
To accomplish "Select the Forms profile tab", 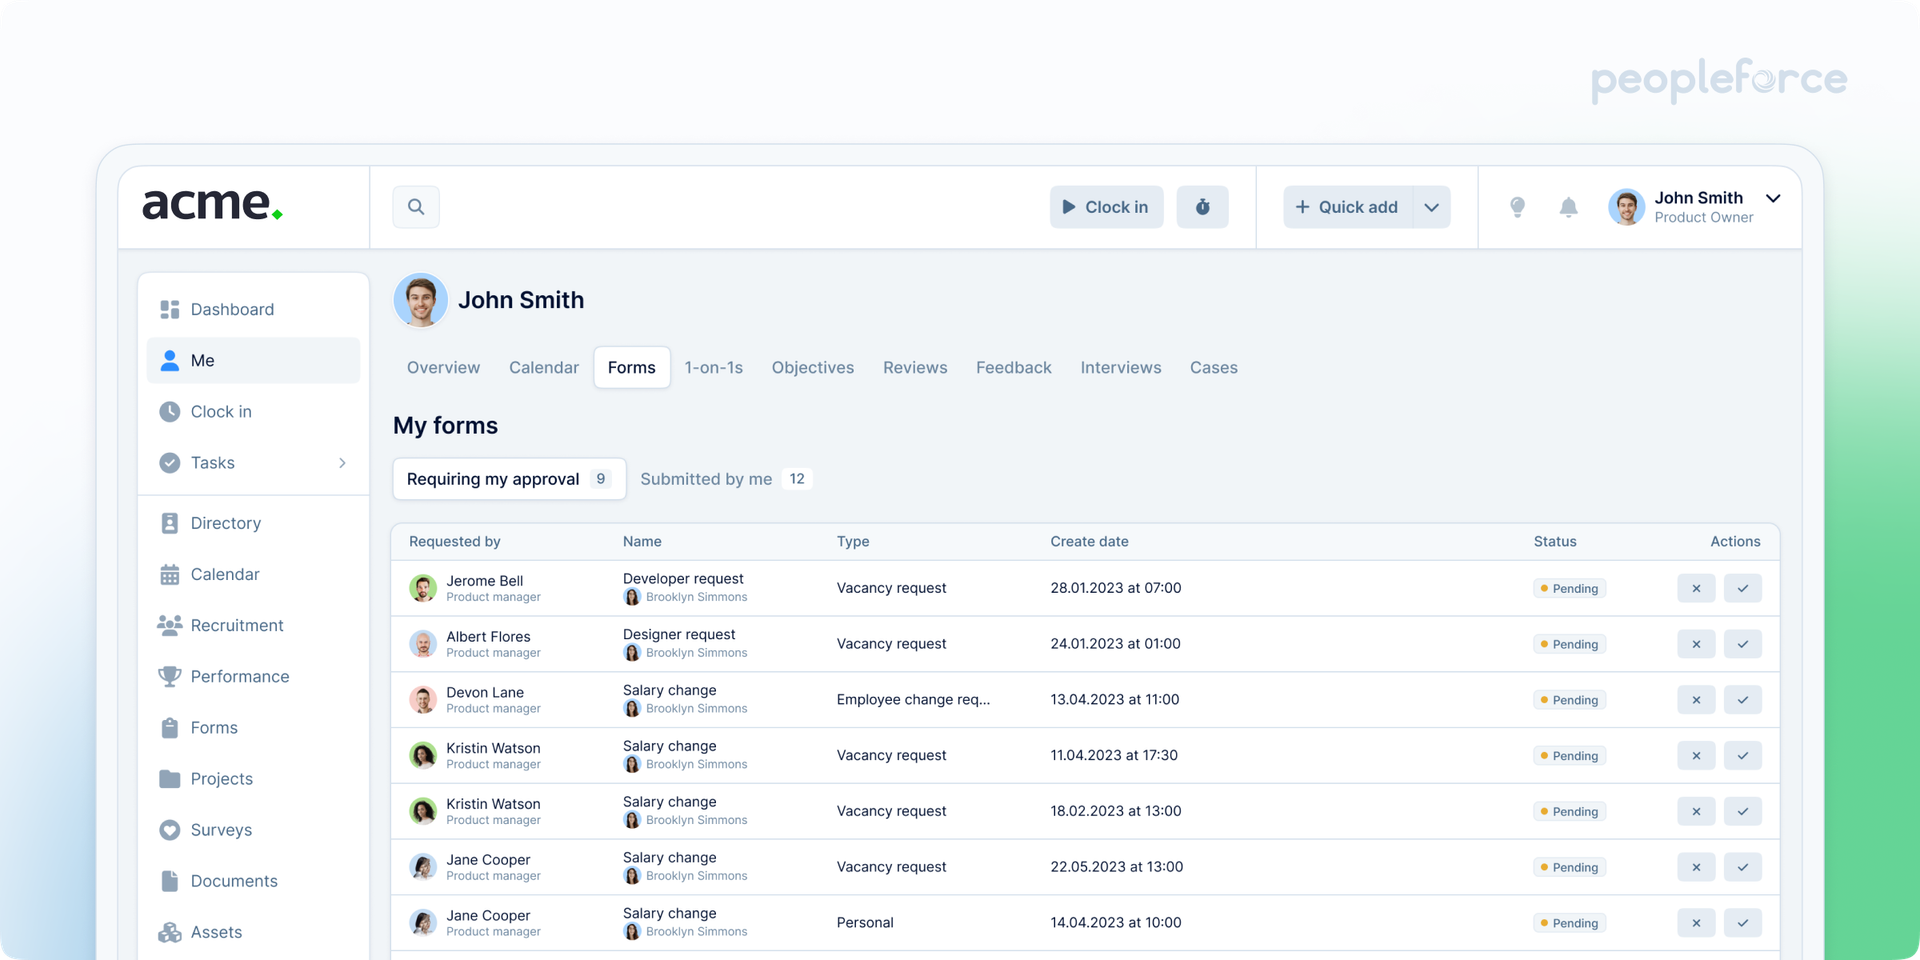I will pyautogui.click(x=632, y=368).
